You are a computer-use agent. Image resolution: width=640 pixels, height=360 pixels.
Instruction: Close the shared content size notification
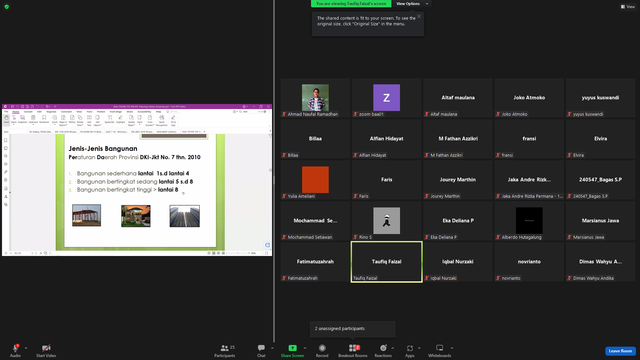(419, 16)
